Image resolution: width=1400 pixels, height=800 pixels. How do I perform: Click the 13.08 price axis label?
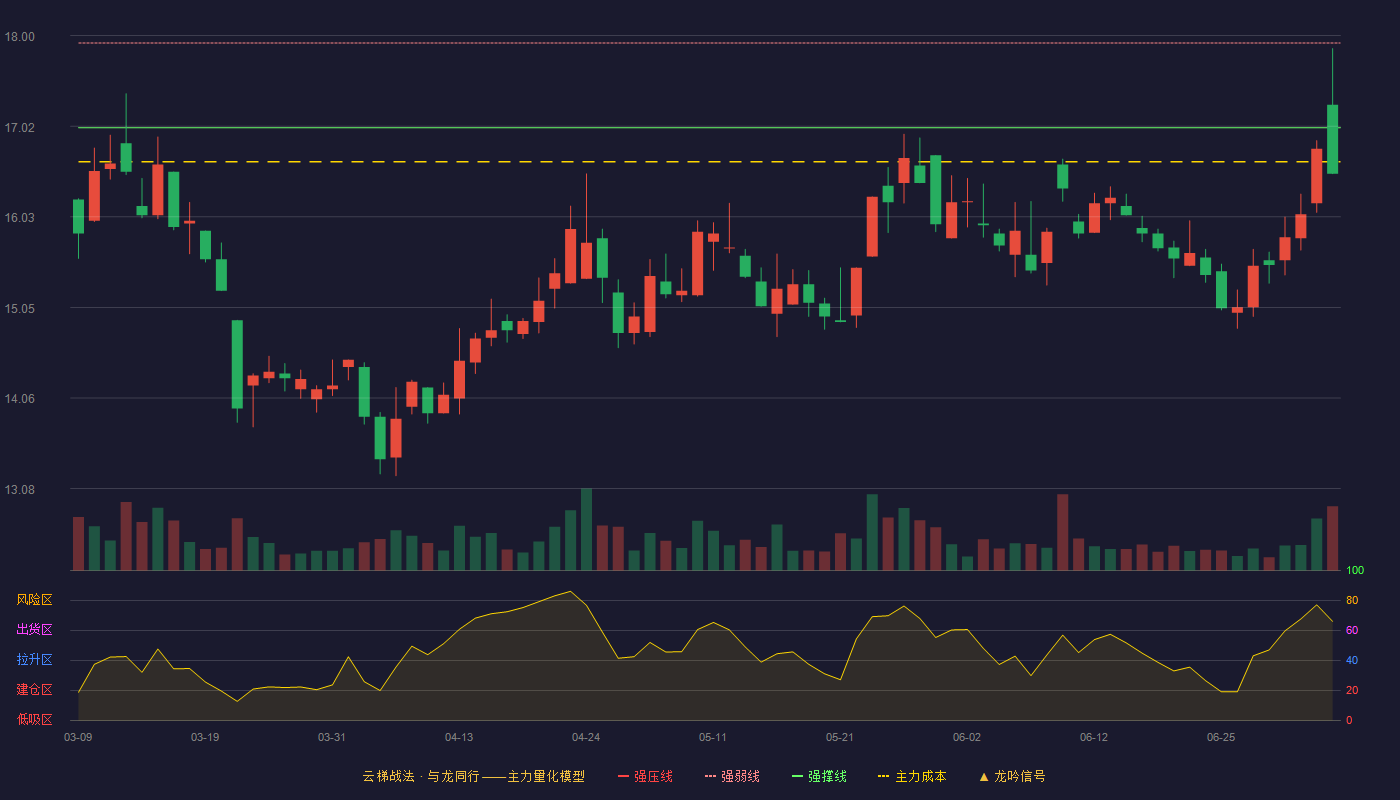[x=19, y=490]
